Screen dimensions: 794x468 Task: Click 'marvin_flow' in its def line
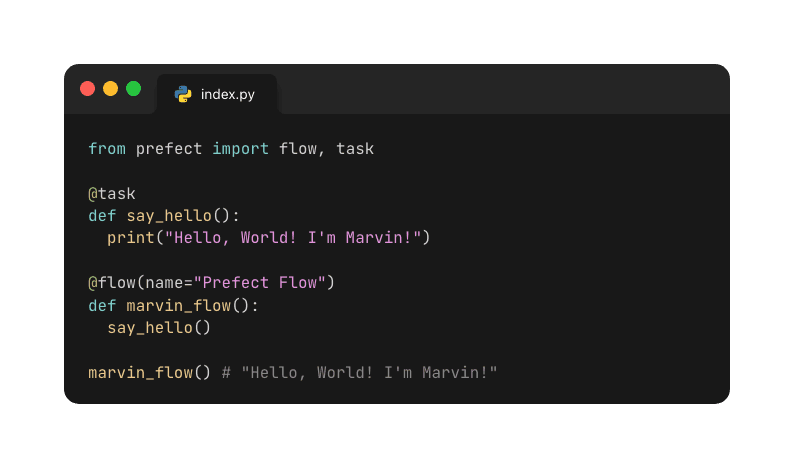coord(179,306)
